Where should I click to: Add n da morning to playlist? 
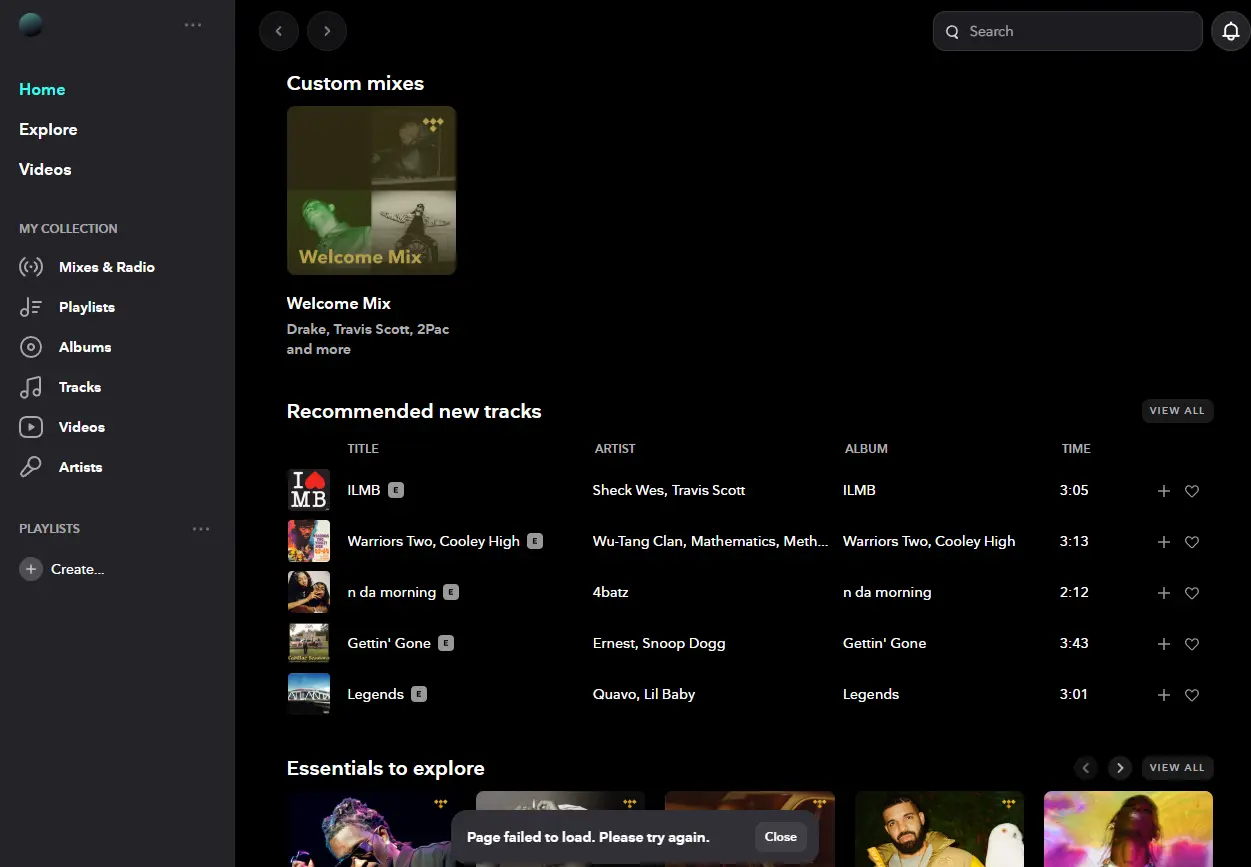(x=1163, y=593)
